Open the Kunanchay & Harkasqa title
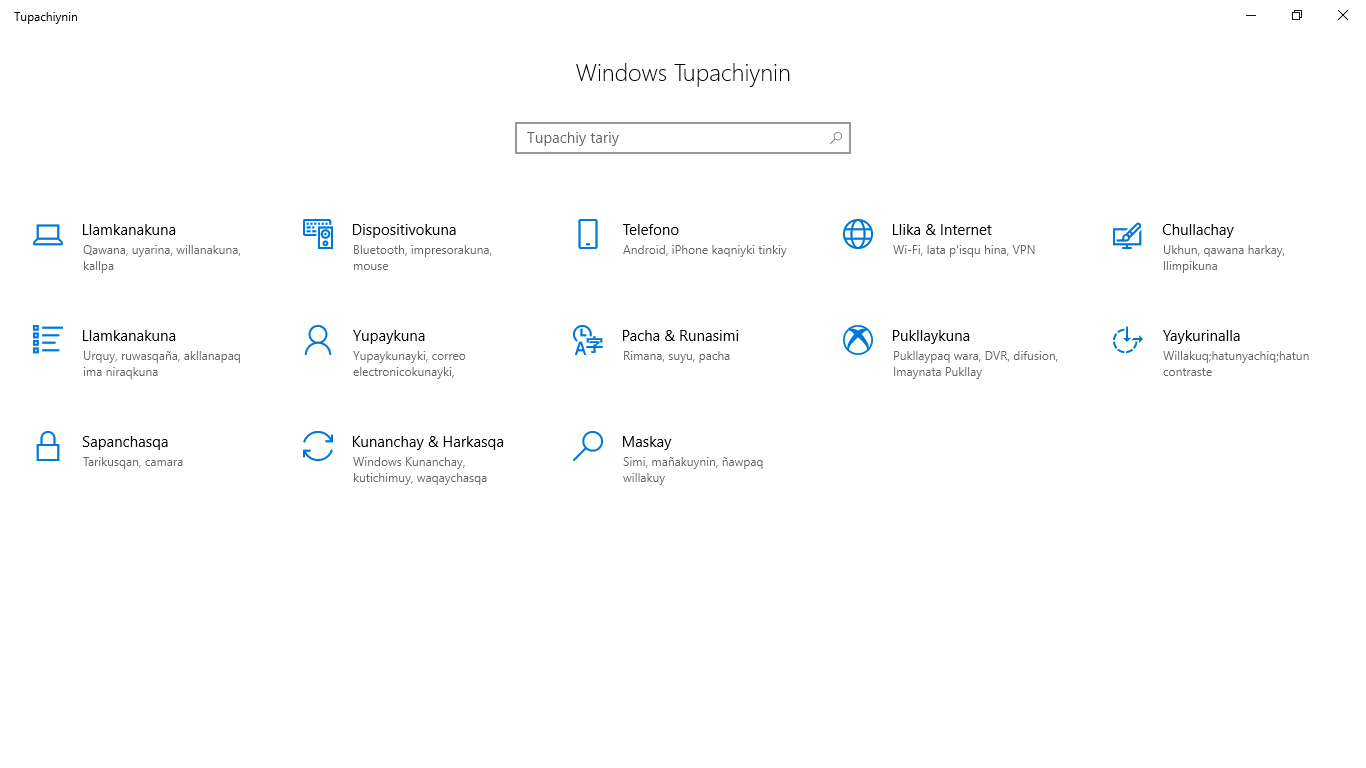 point(428,442)
